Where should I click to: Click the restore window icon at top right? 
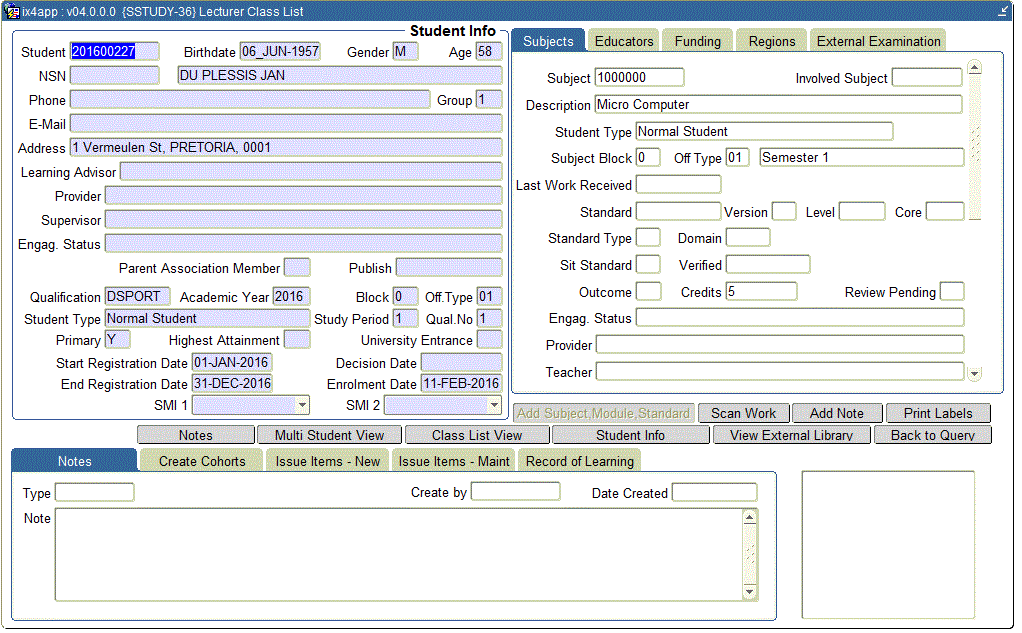pos(1003,12)
